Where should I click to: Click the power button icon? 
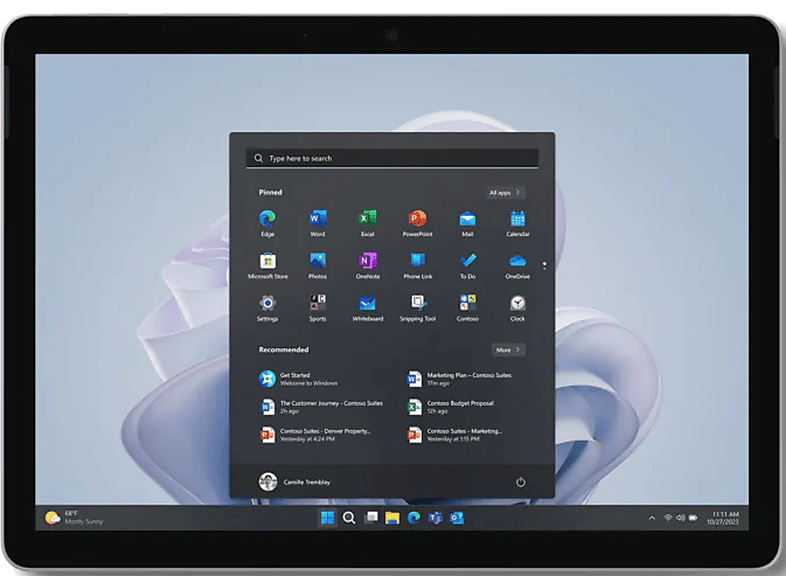[x=520, y=482]
